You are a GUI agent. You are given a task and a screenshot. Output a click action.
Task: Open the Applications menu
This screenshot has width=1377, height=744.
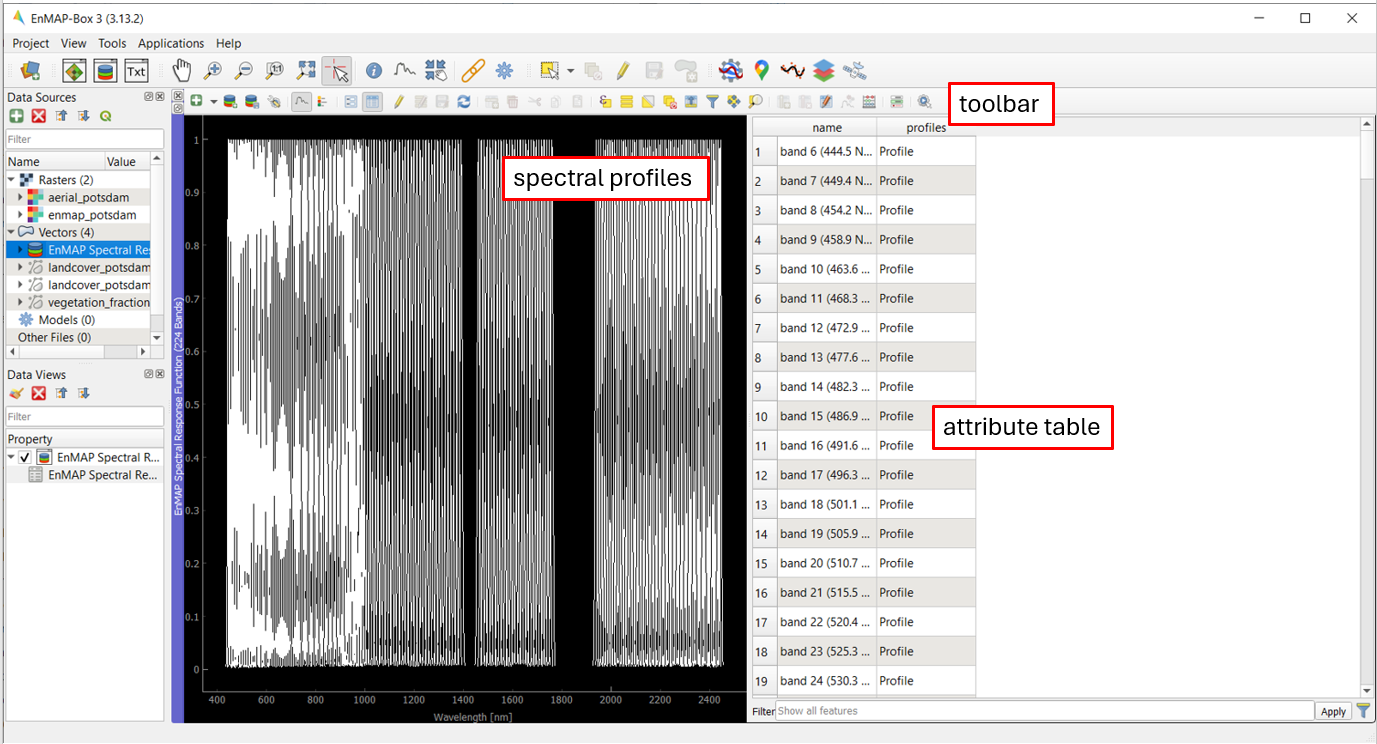coord(171,43)
